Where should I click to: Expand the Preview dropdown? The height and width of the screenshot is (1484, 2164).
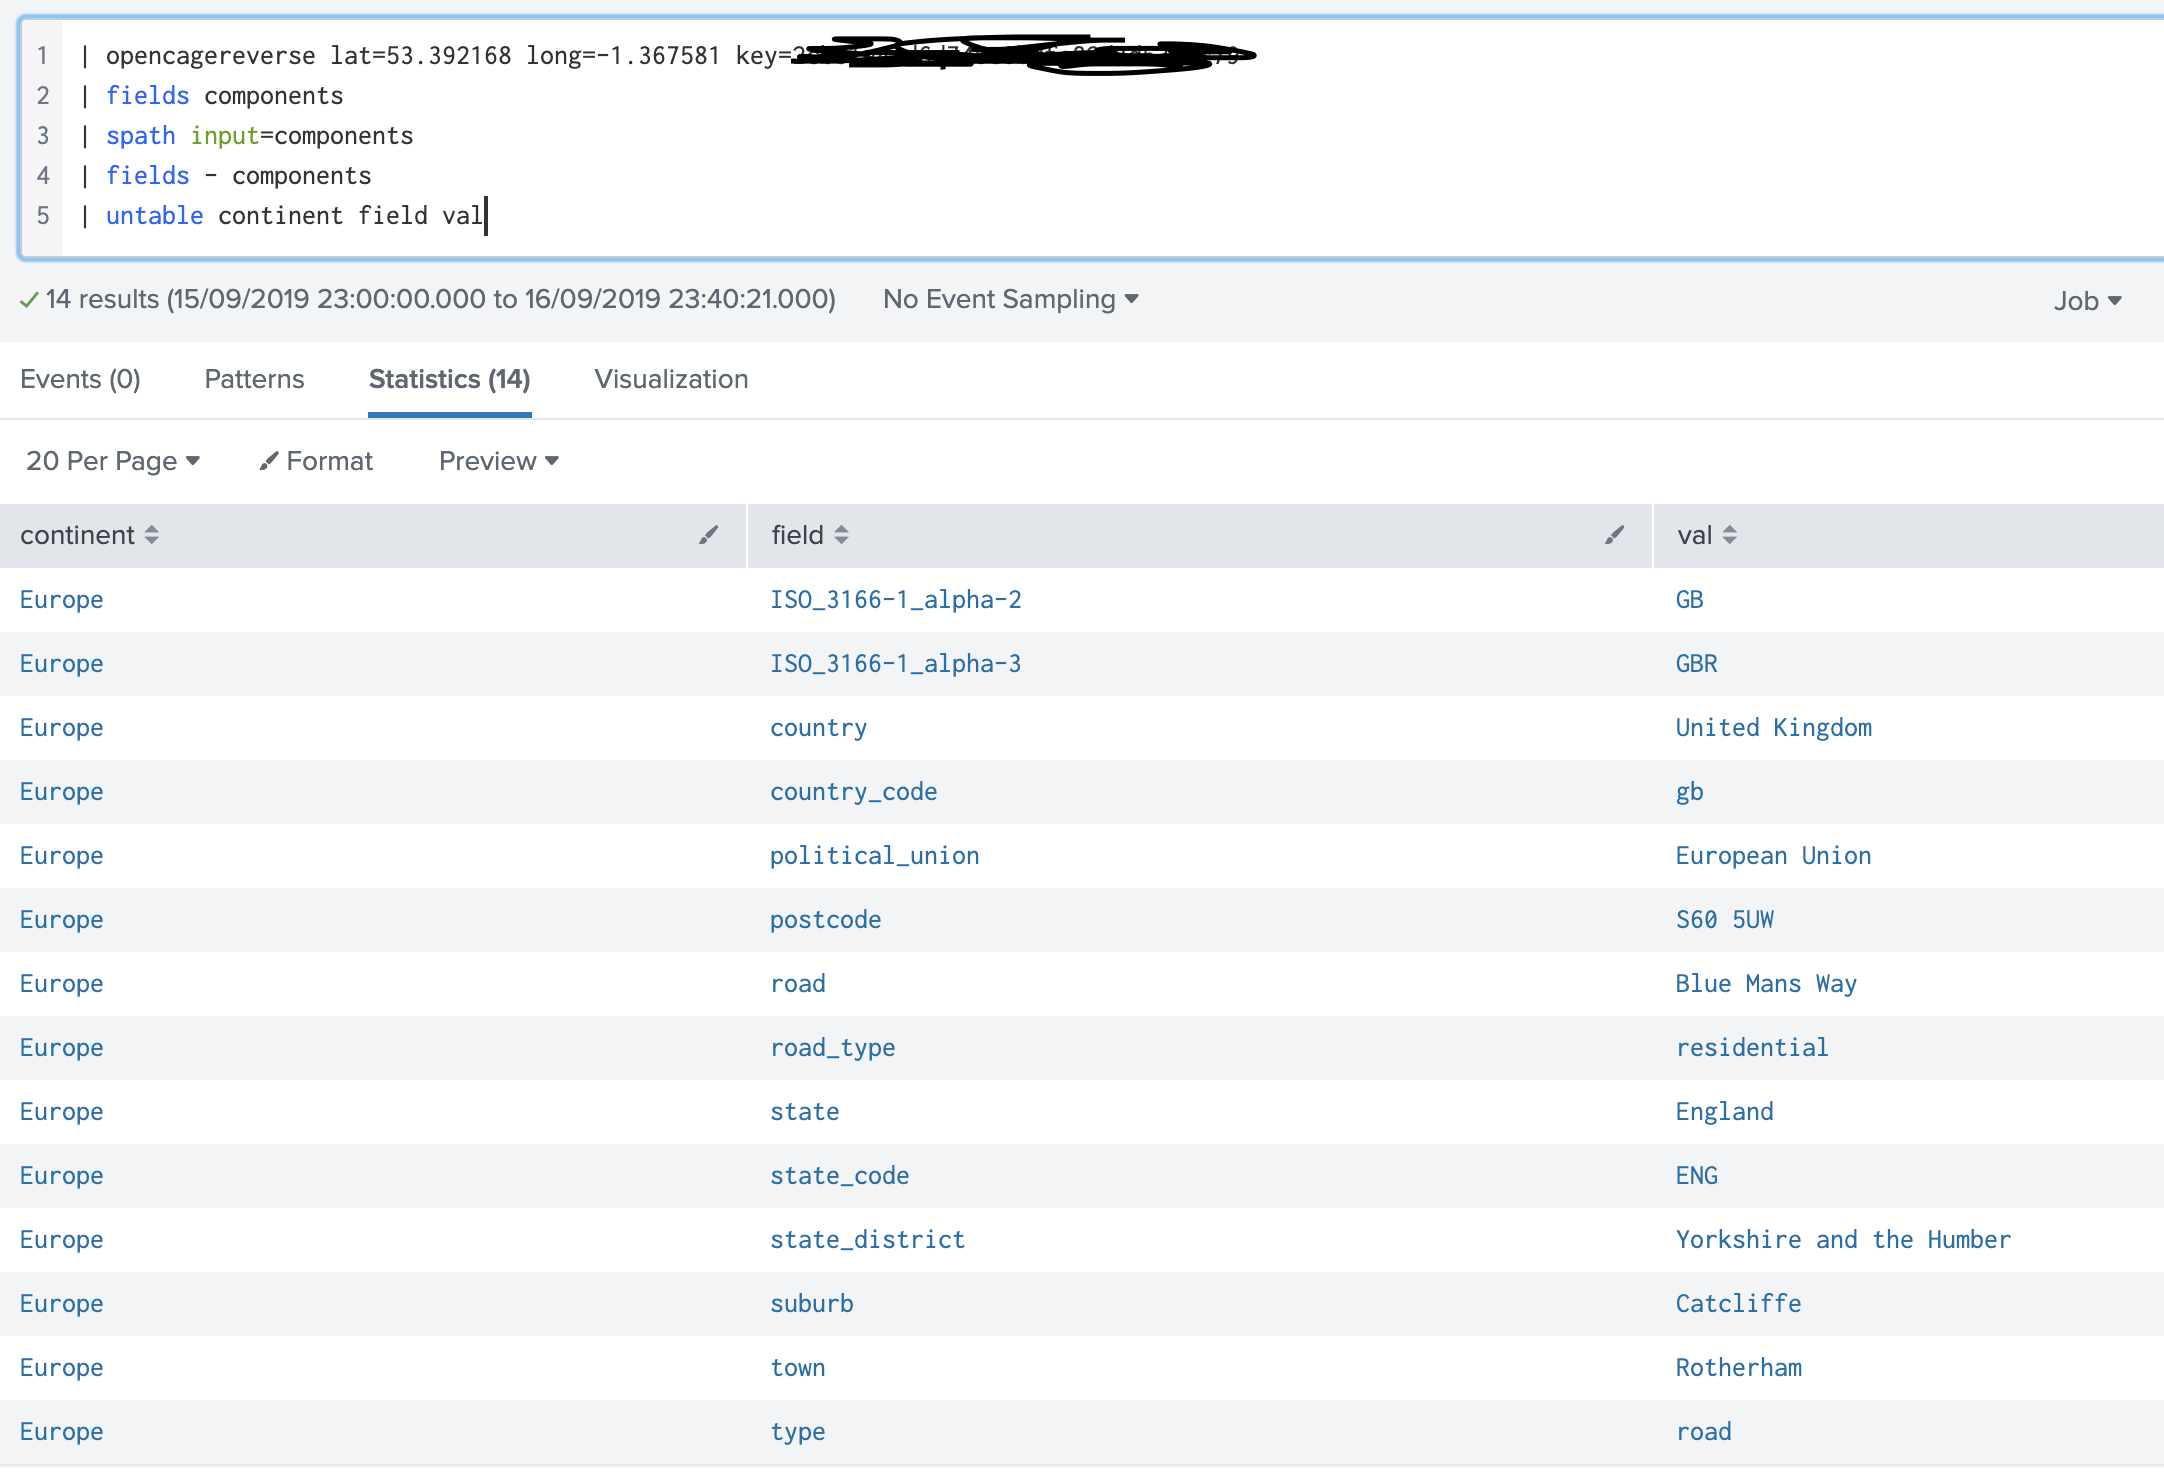(498, 461)
